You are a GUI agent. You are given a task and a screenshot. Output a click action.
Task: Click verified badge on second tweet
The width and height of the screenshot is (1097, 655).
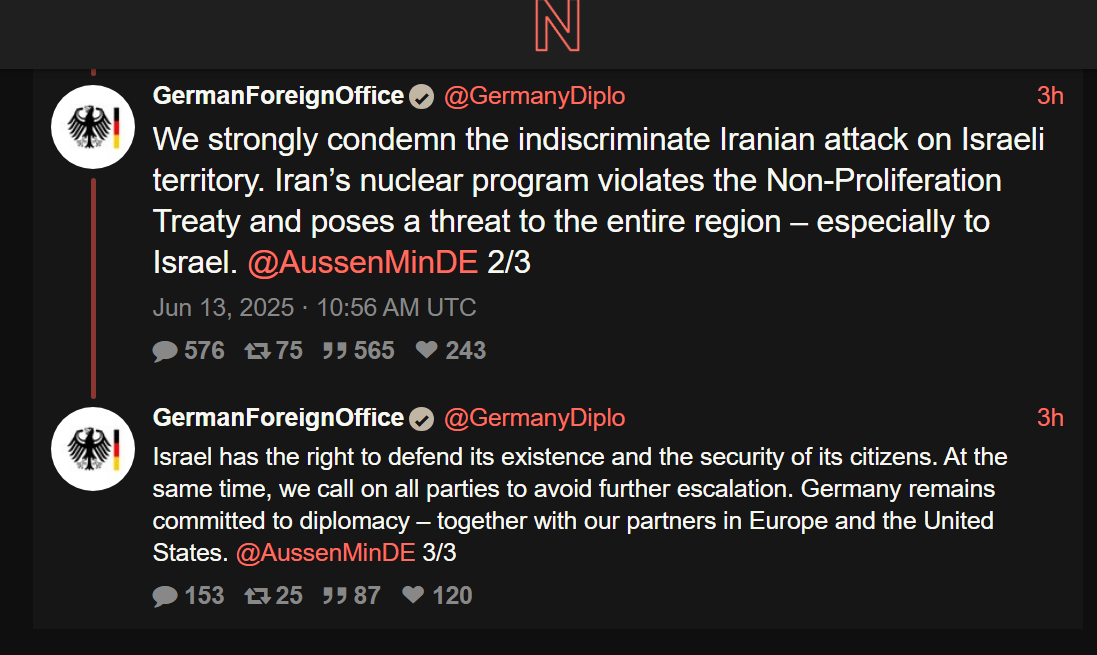[421, 418]
